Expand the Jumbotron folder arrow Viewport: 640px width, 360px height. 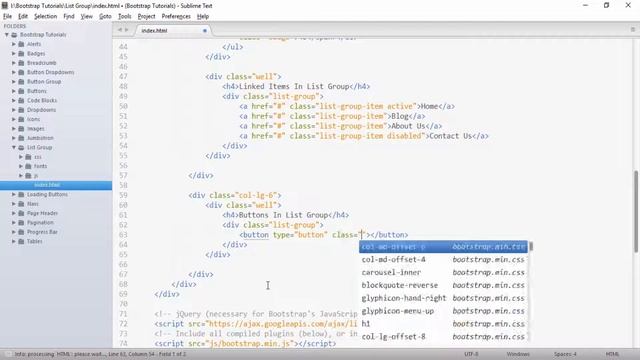[13, 138]
